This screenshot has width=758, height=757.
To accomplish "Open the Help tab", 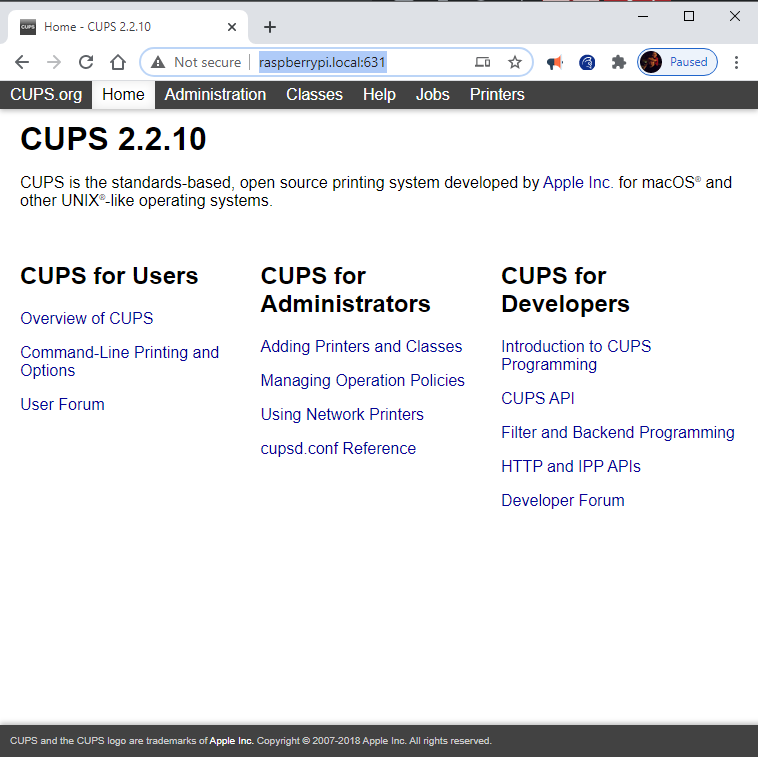I will coord(379,95).
